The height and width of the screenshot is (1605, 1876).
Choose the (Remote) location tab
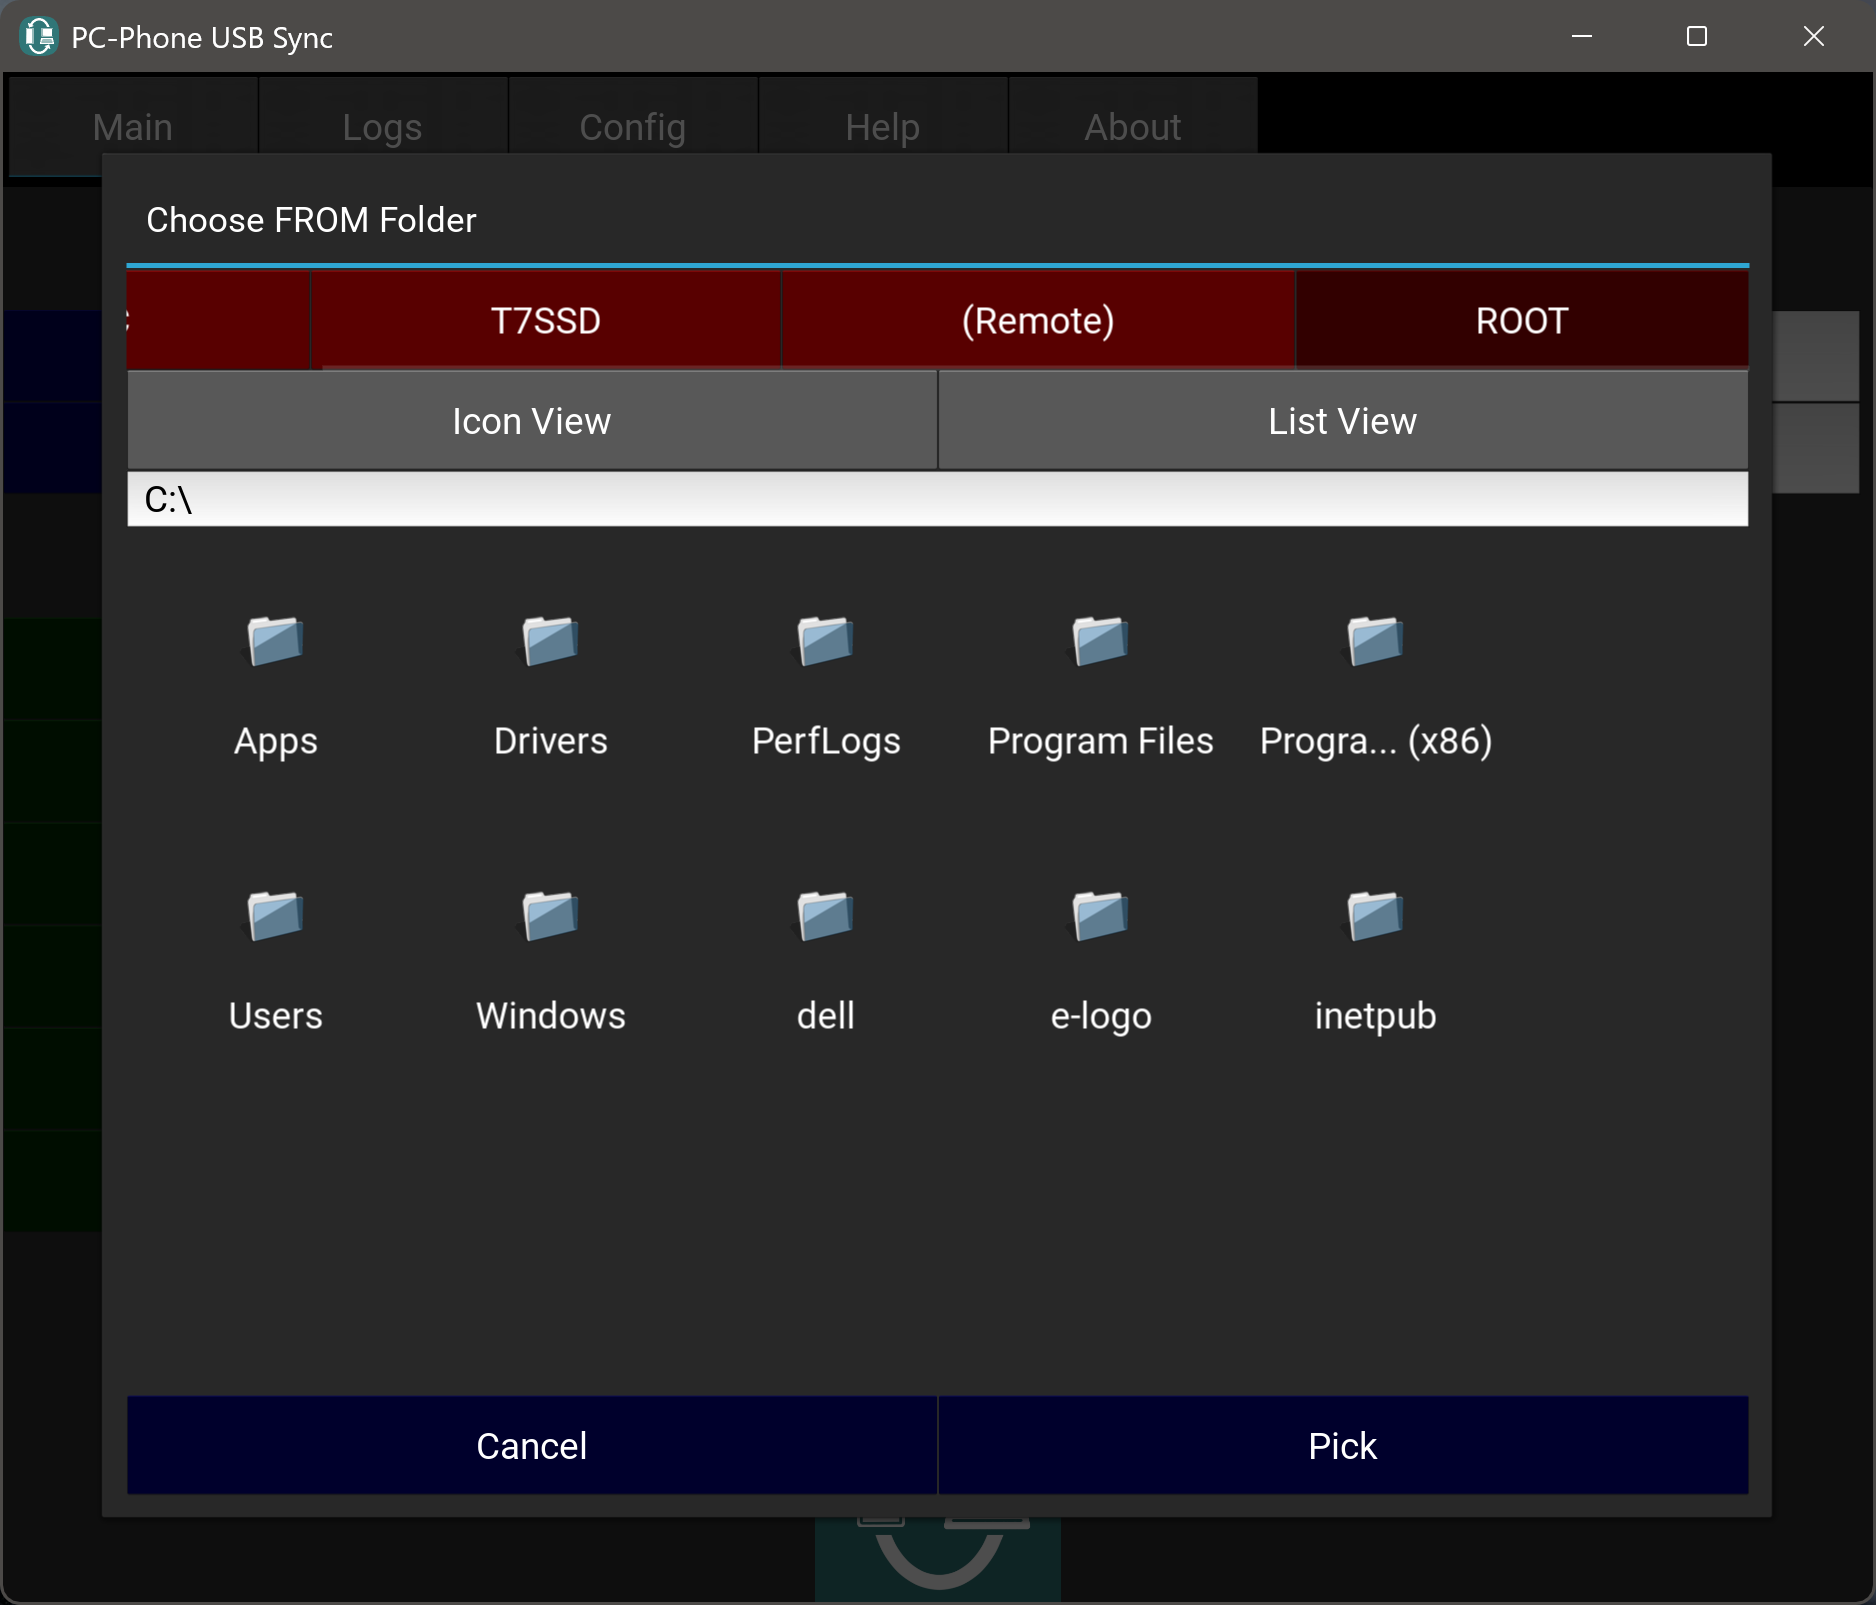point(1037,321)
